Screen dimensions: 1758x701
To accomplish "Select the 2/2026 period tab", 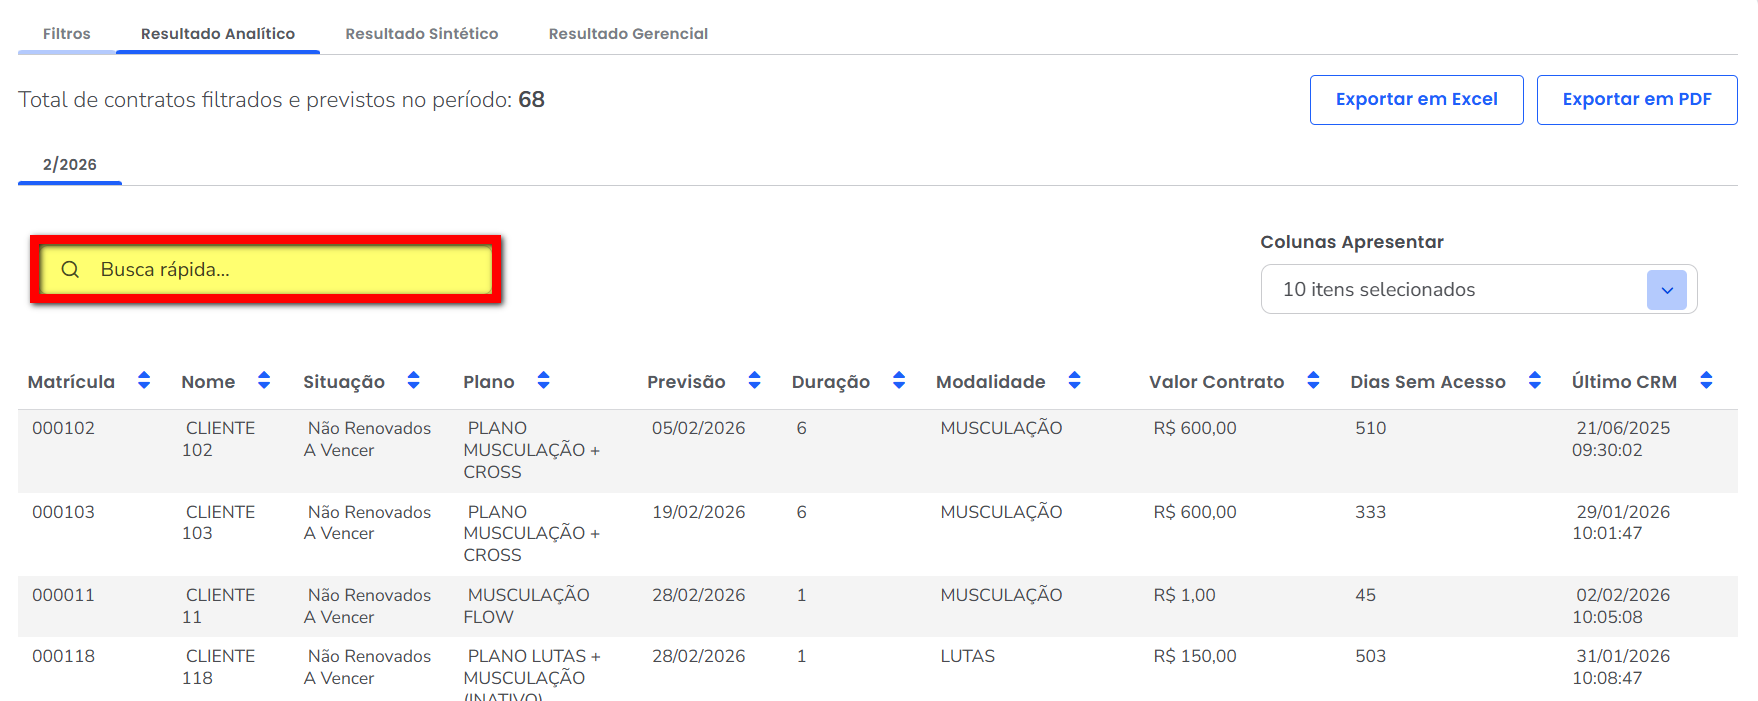I will click(70, 165).
